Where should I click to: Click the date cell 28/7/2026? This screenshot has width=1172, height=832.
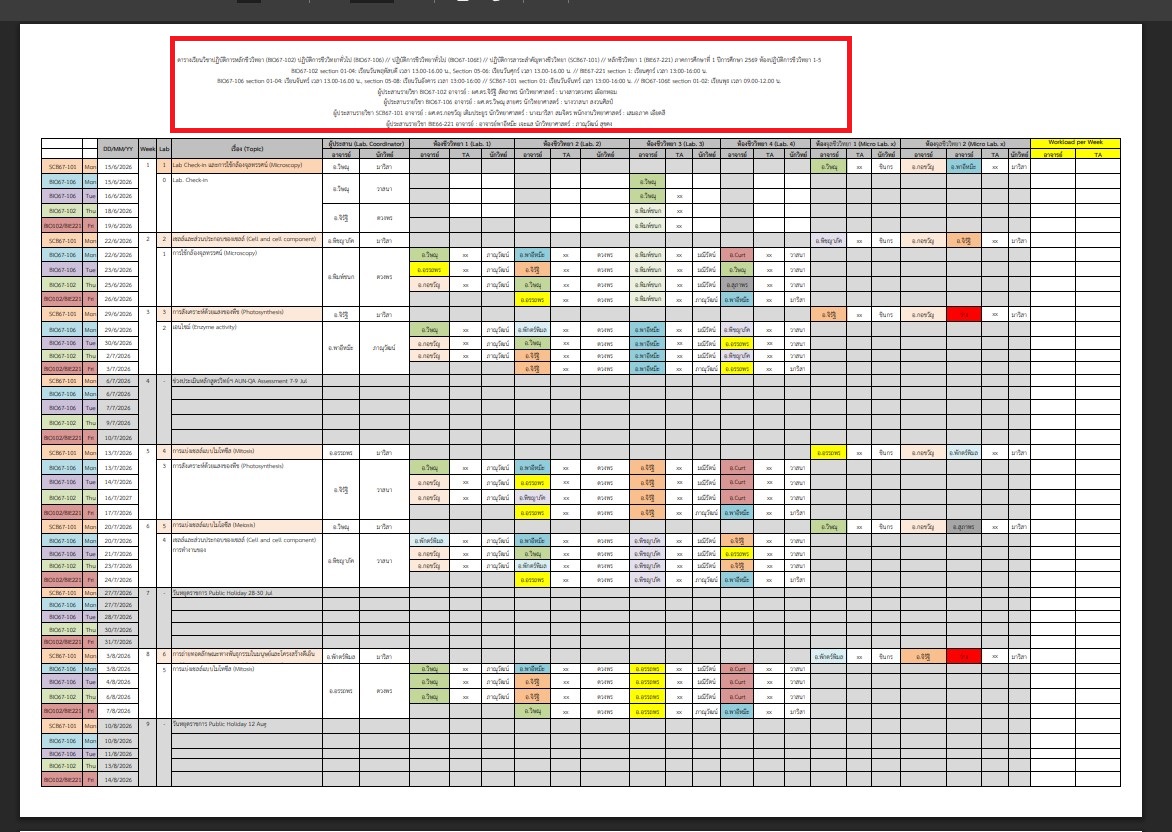[x=118, y=617]
